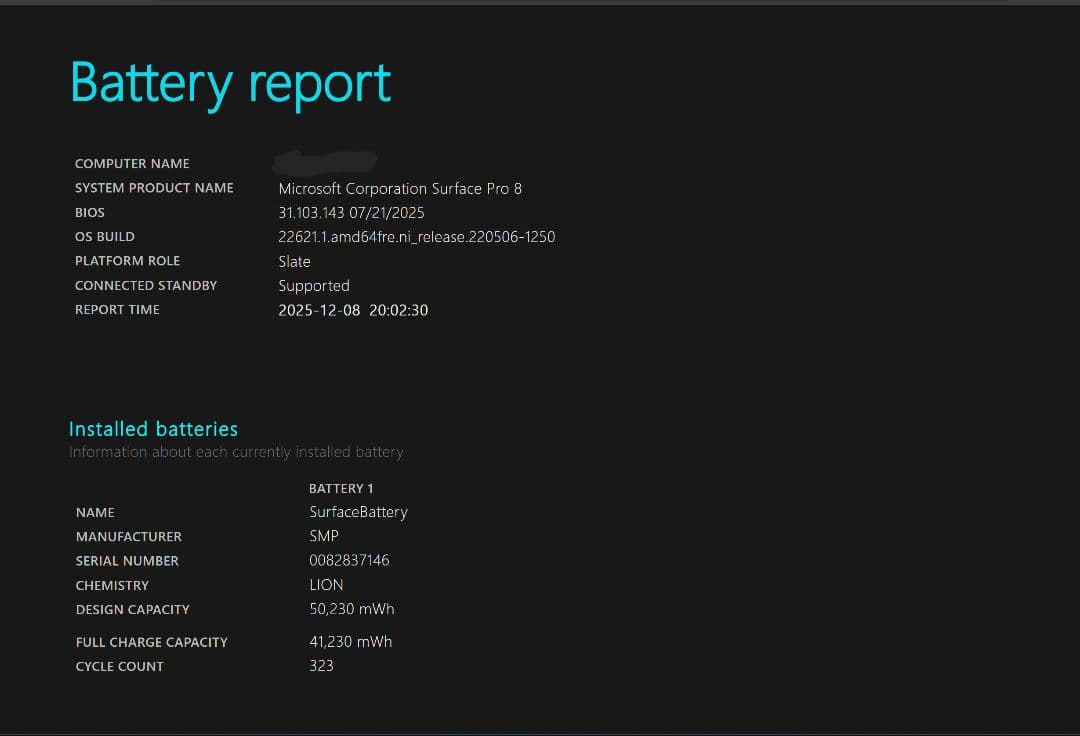
Task: Select the Supported status text
Action: [314, 285]
